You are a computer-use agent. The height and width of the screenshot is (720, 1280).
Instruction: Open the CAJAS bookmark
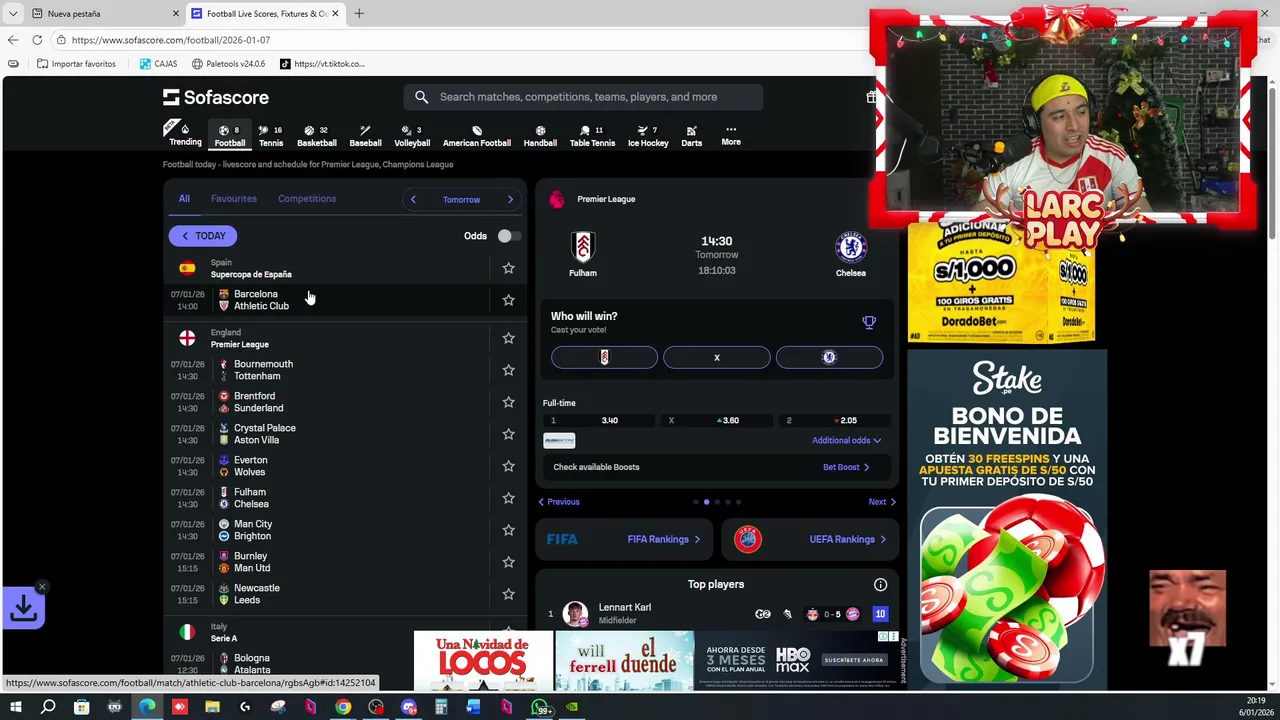(x=159, y=64)
